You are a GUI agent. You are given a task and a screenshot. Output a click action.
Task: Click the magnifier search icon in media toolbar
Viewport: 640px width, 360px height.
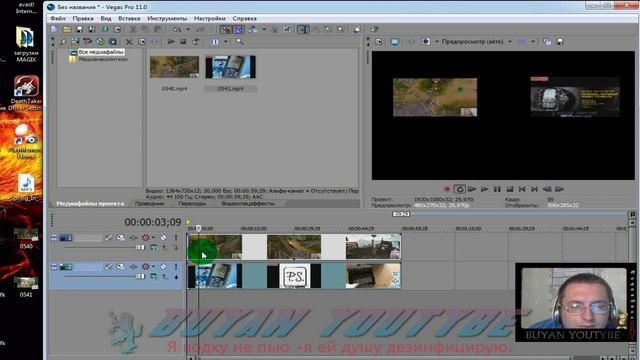pos(240,42)
